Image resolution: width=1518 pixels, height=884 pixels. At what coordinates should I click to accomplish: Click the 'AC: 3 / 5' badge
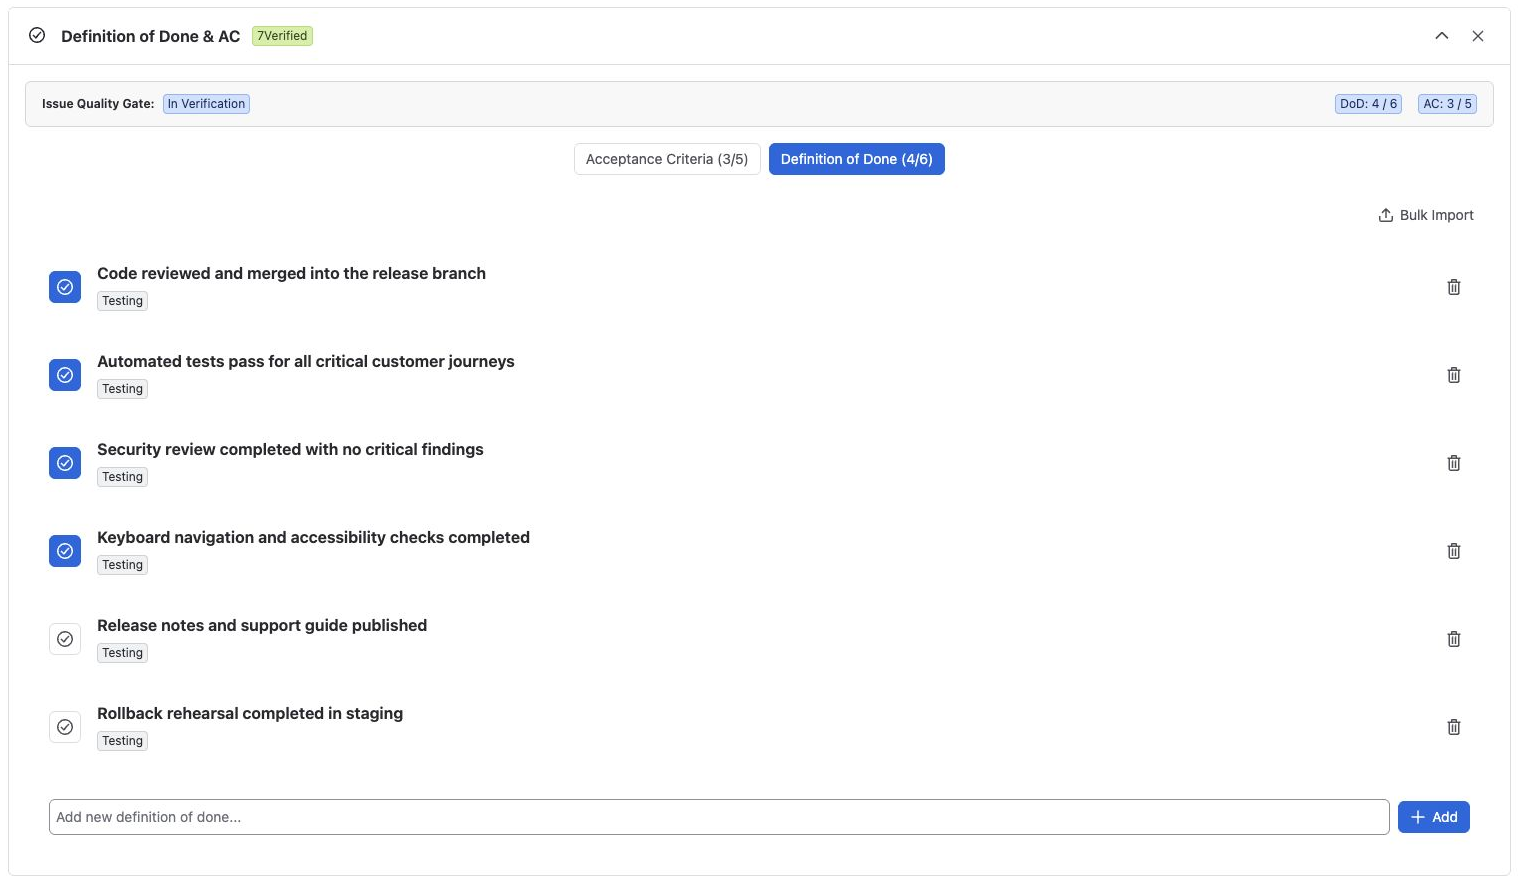(x=1447, y=104)
